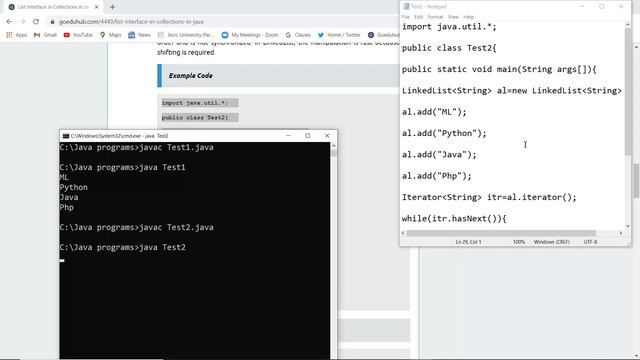Click Notepad vertical scrollbar thumb
The height and width of the screenshot is (360, 640).
click(x=628, y=92)
